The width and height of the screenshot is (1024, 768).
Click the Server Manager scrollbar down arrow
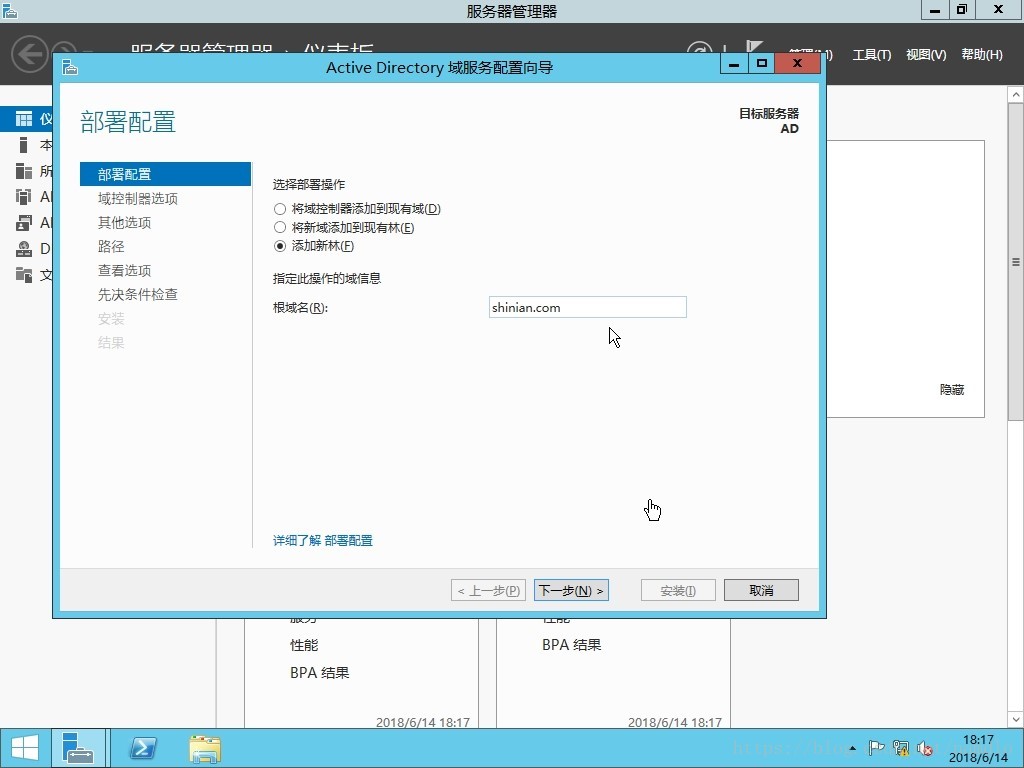coord(1016,720)
